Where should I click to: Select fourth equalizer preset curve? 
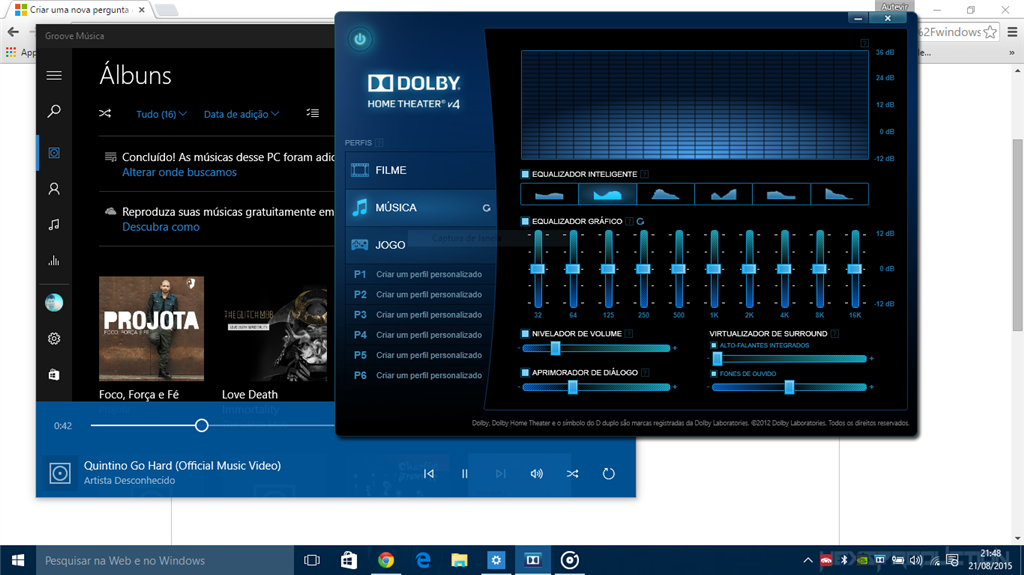[724, 194]
